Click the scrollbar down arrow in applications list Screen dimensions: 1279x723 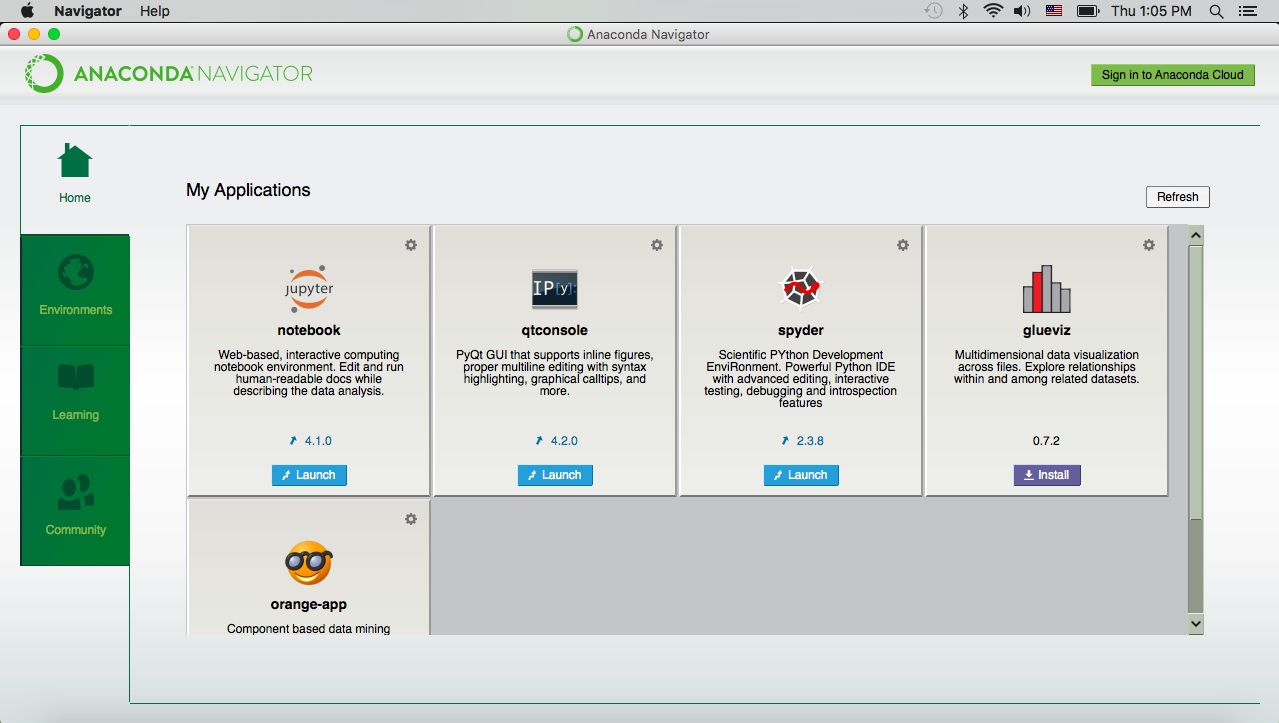coord(1196,623)
